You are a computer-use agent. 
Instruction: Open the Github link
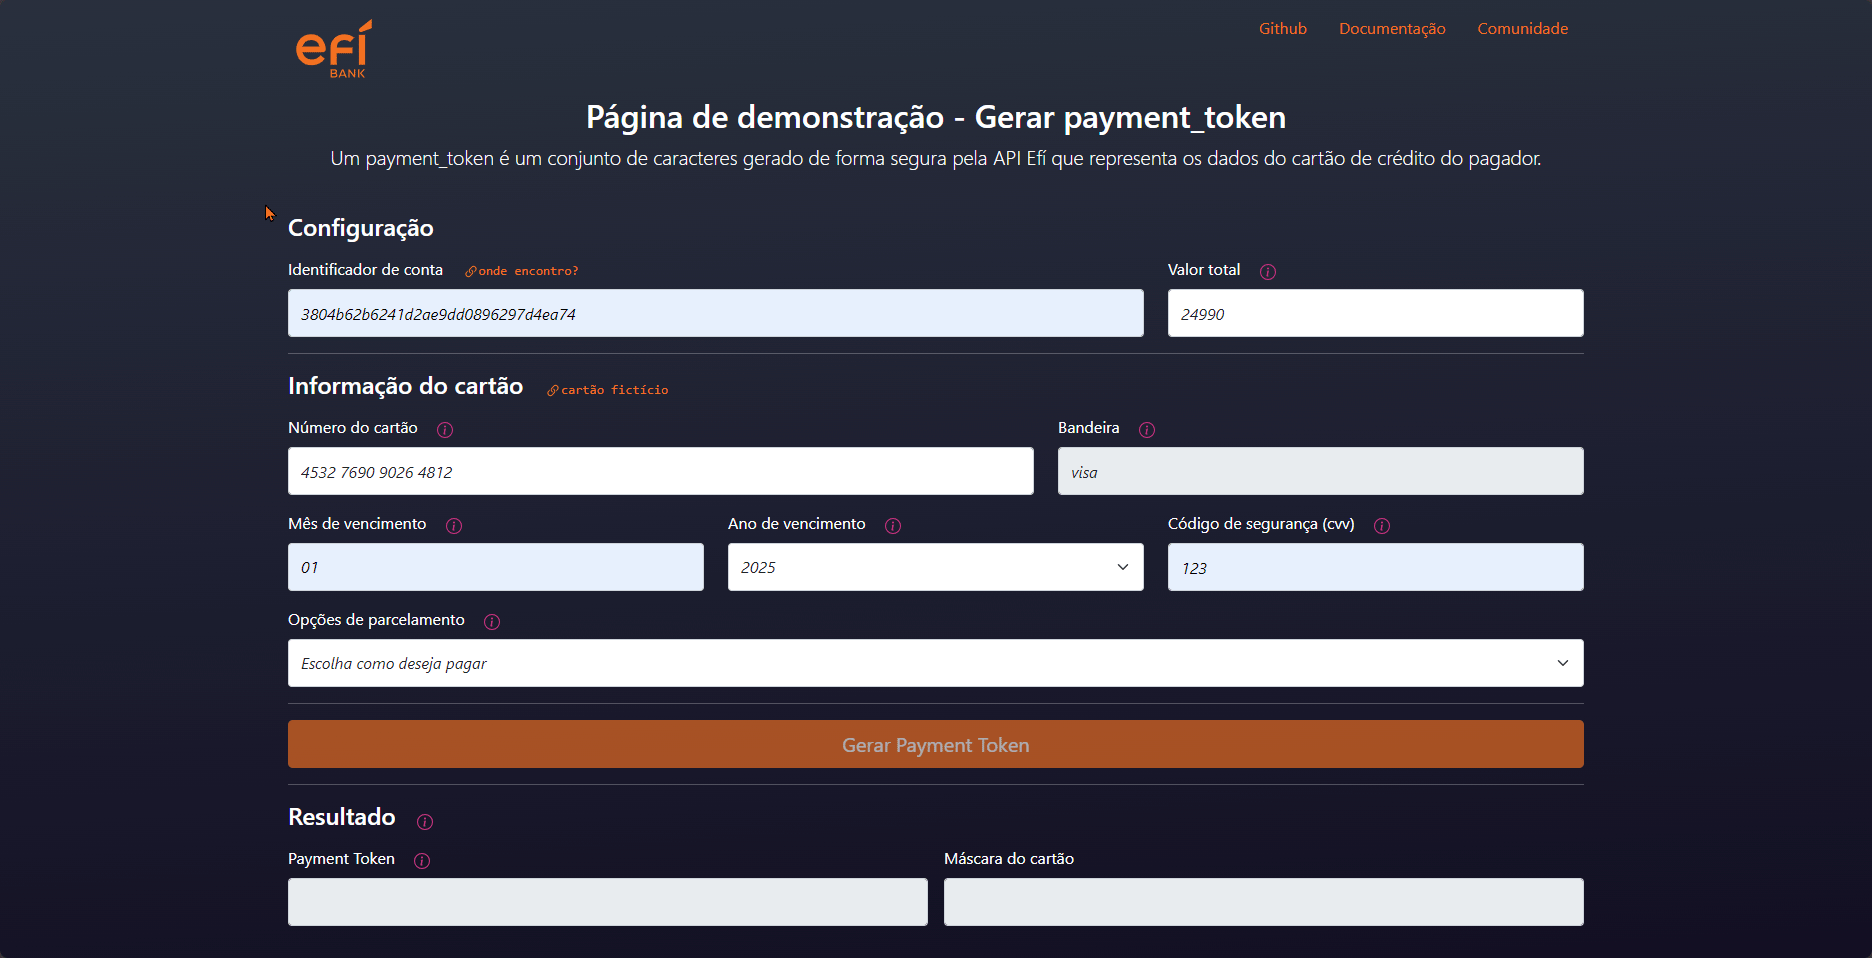[1283, 29]
